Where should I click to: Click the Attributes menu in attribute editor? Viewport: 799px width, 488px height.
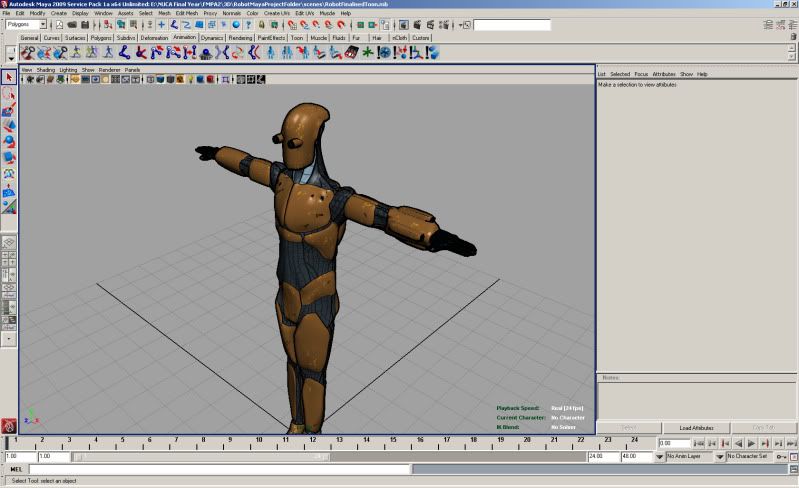tap(664, 74)
